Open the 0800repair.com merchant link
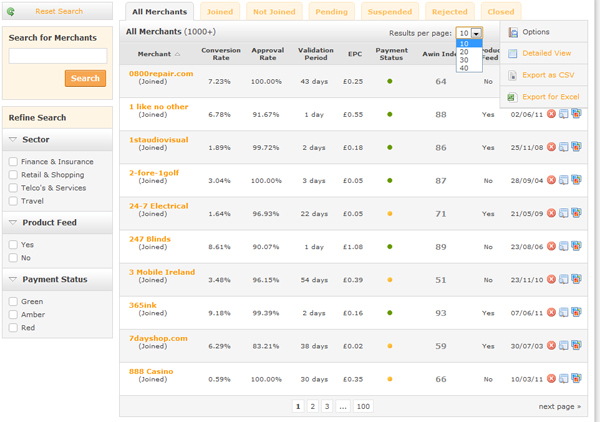The width and height of the screenshot is (600, 422). click(x=161, y=74)
